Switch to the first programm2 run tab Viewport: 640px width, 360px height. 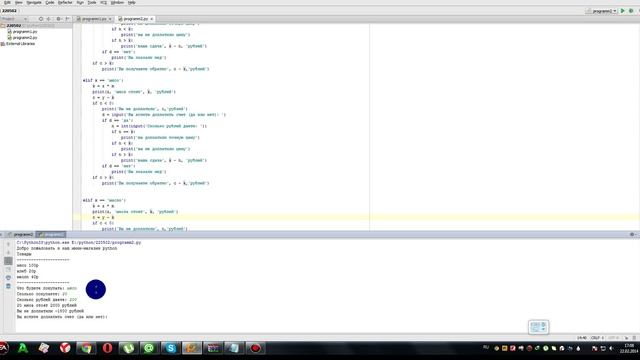20,234
